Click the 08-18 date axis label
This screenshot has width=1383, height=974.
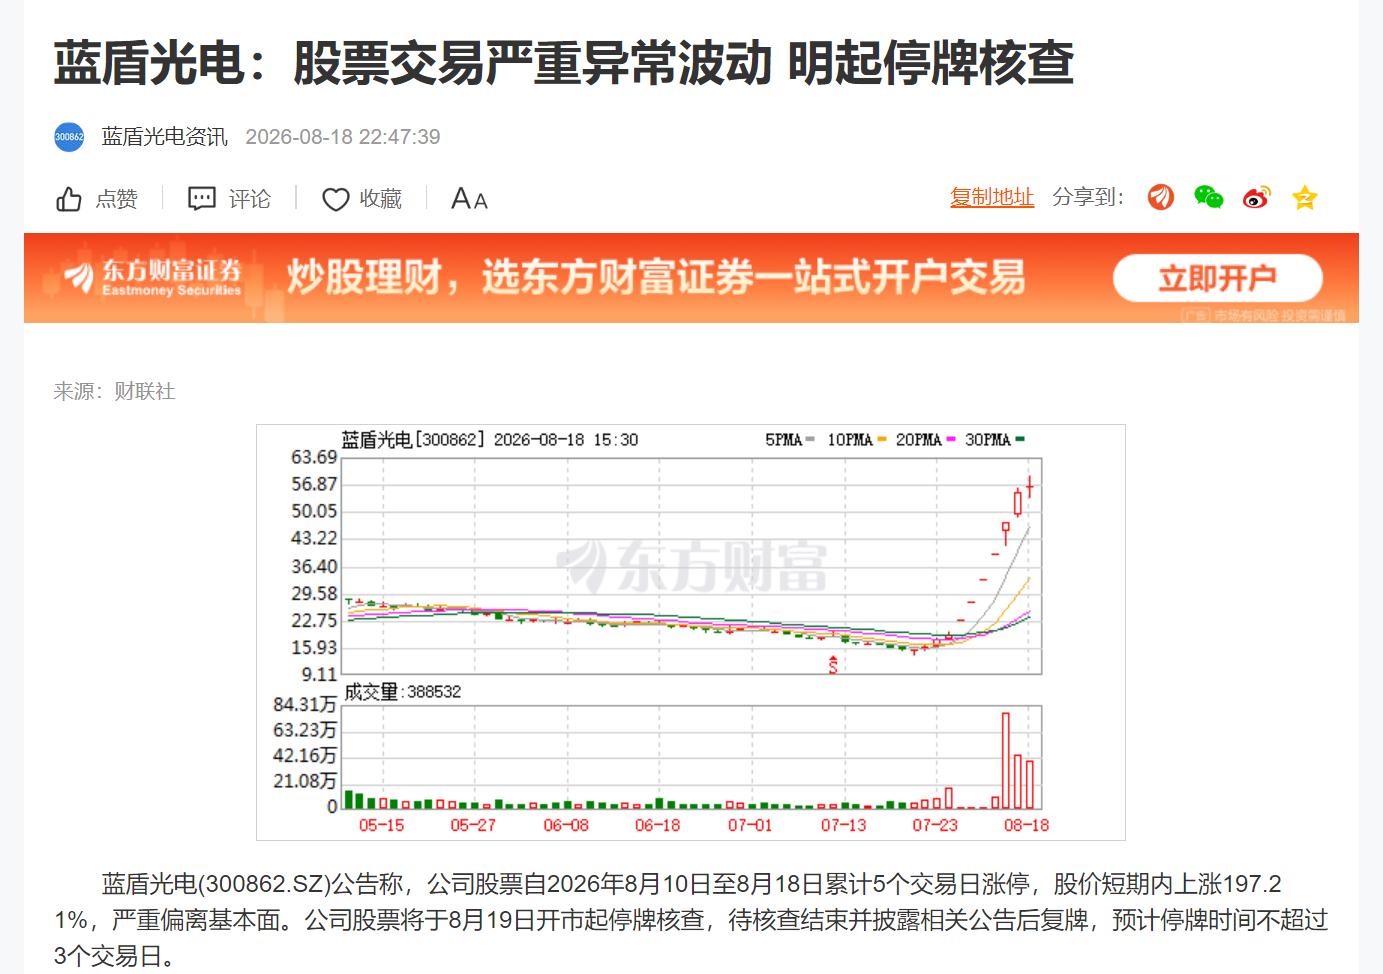pos(1027,825)
